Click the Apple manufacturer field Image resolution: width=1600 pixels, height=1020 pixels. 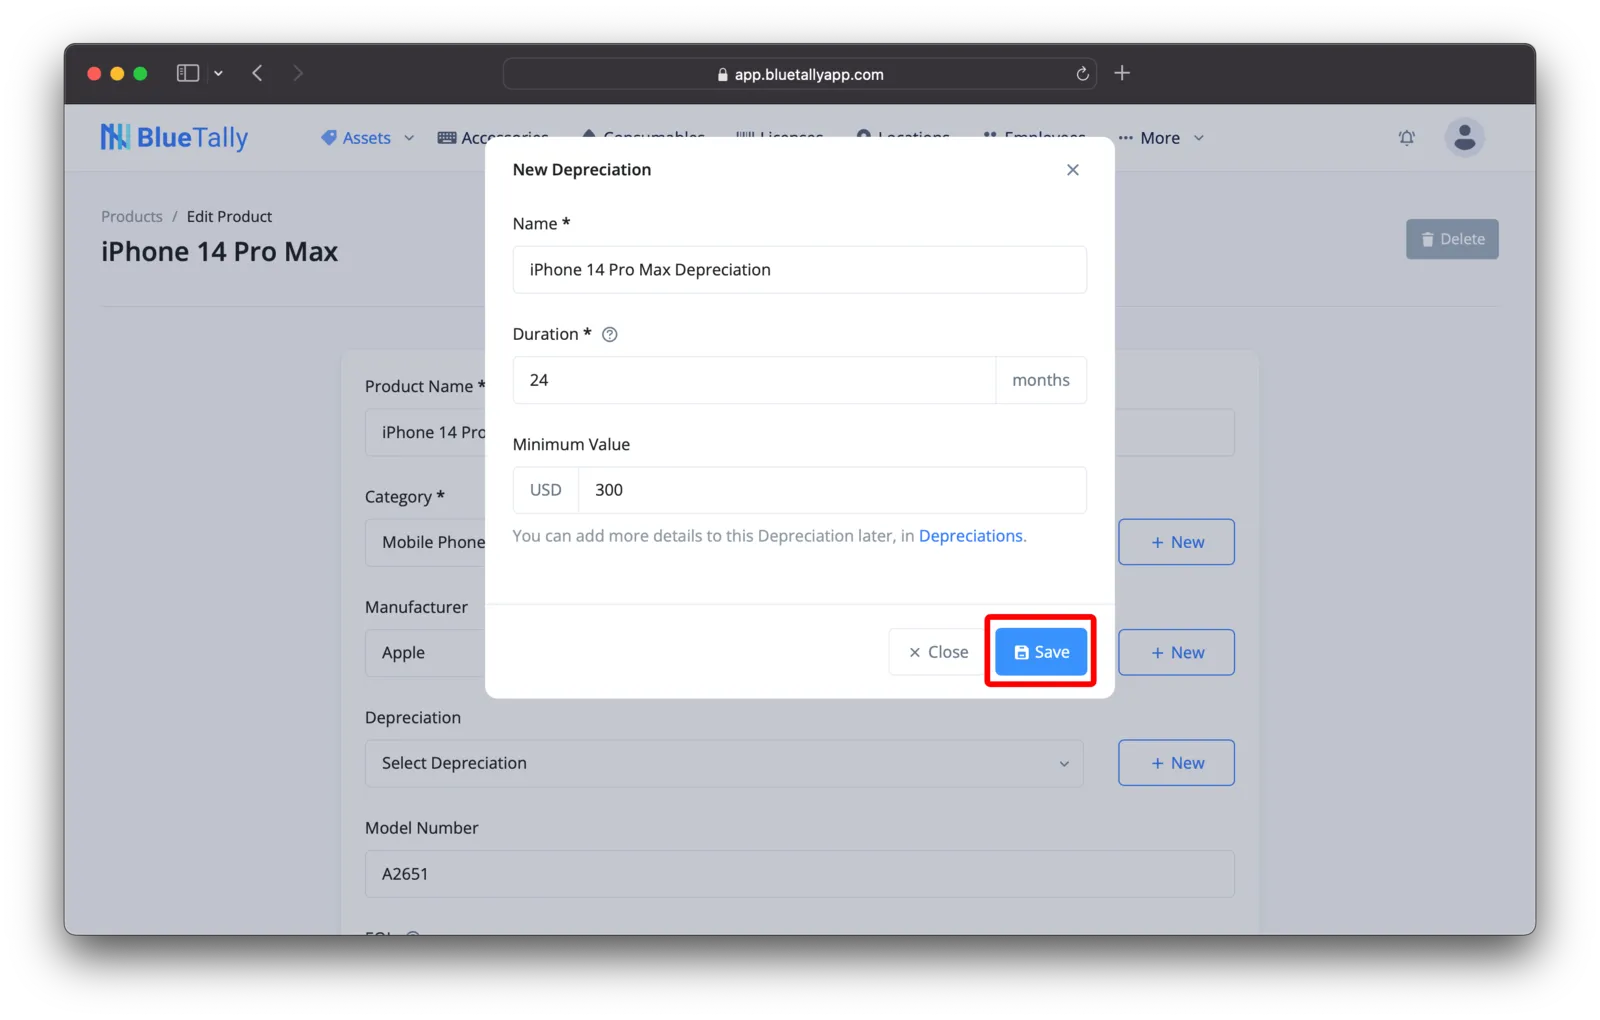pyautogui.click(x=426, y=652)
